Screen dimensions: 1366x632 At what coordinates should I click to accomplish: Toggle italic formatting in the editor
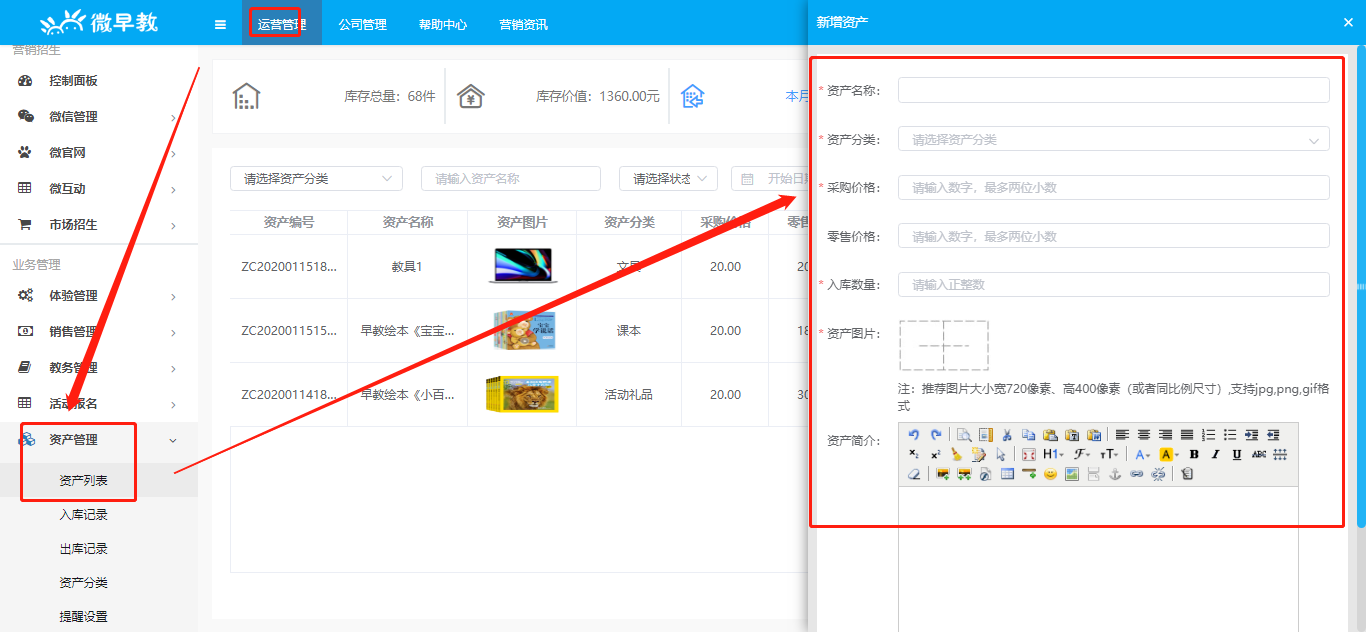[1215, 455]
